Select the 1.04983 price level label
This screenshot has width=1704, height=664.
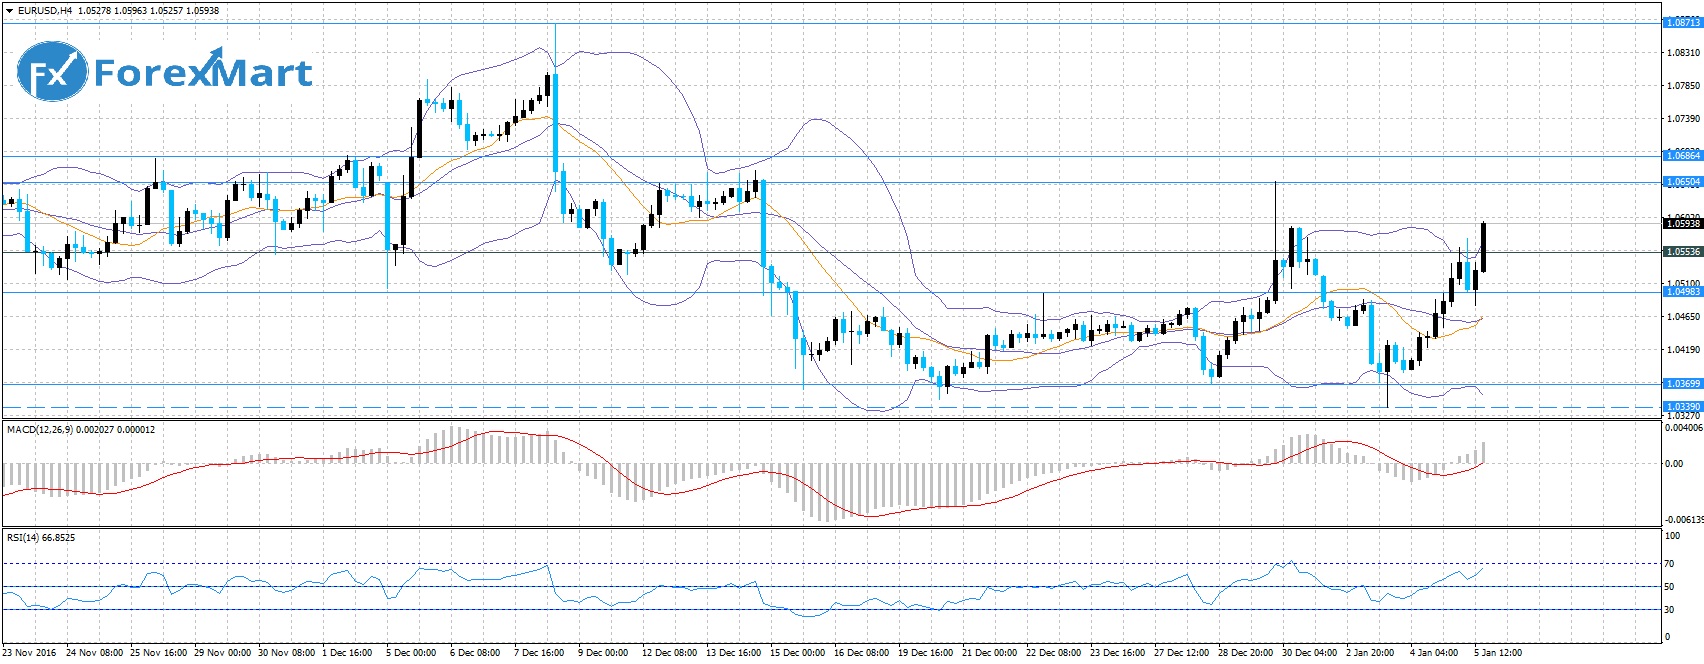coord(1682,292)
